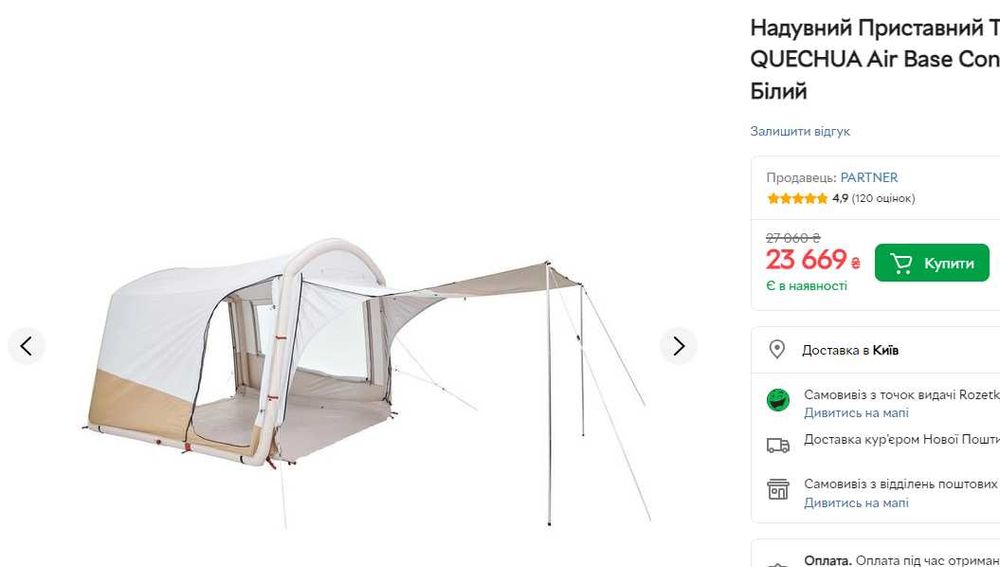Click the green Rozetka pickup smiley icon
The image size is (1000, 567).
pyautogui.click(x=778, y=401)
